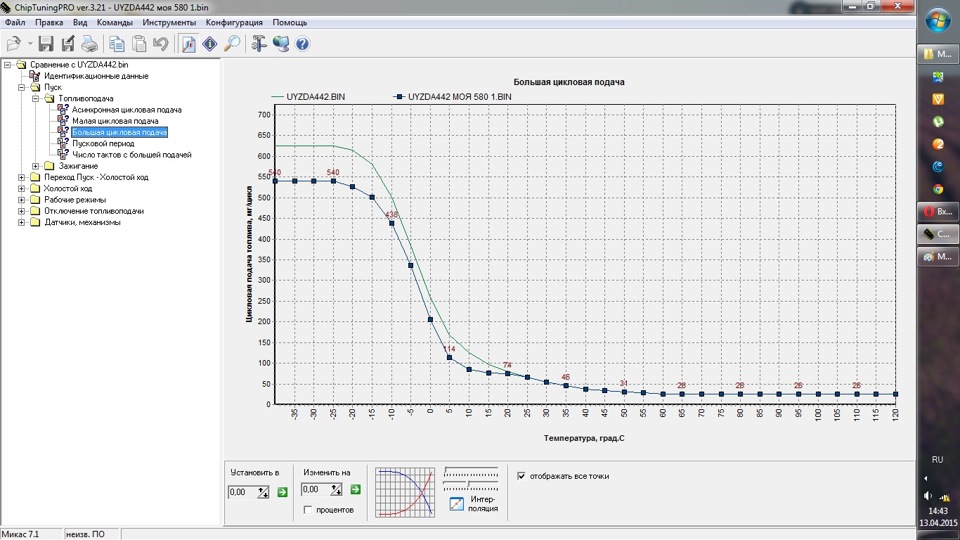
Task: Click the Interpolation icon below the chart
Action: click(x=456, y=503)
